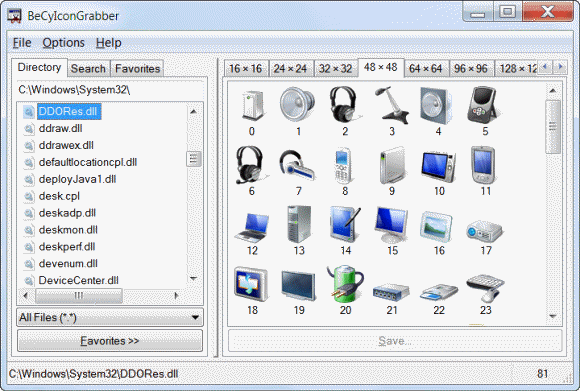Viewport: 580px width, 391px height.
Task: Show the 128 × 128 size tab
Action: 516,68
